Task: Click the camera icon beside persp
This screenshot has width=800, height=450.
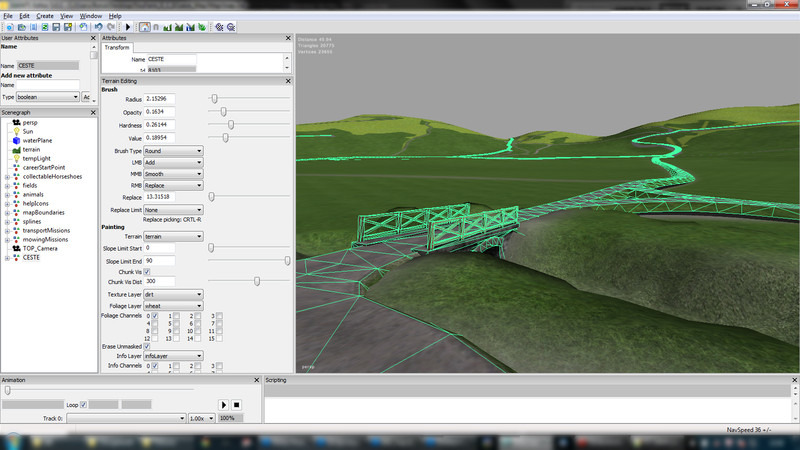Action: [x=16, y=122]
